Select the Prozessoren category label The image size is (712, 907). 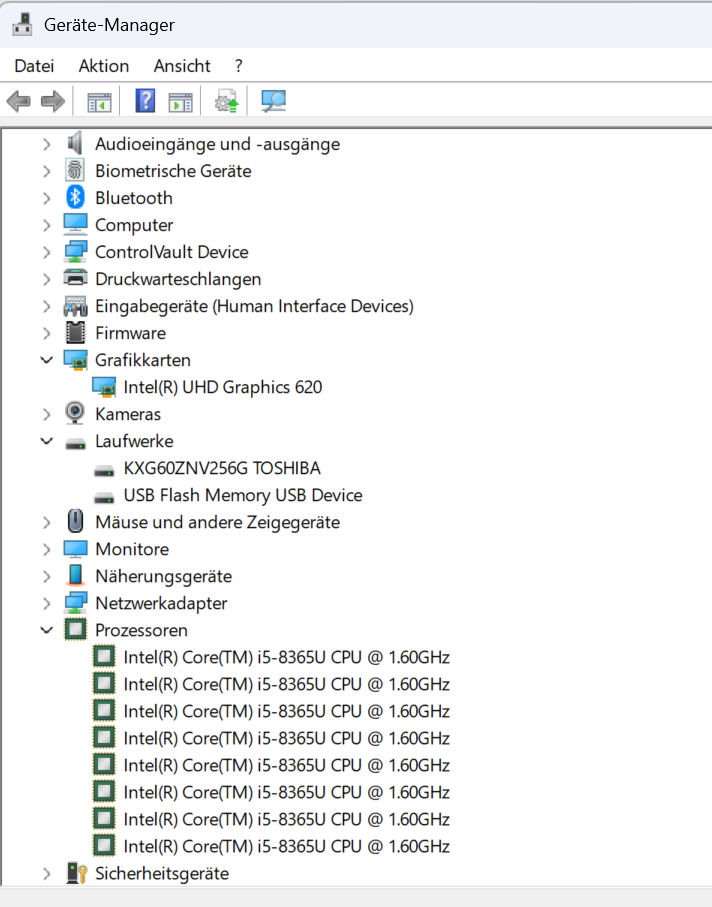pos(141,630)
